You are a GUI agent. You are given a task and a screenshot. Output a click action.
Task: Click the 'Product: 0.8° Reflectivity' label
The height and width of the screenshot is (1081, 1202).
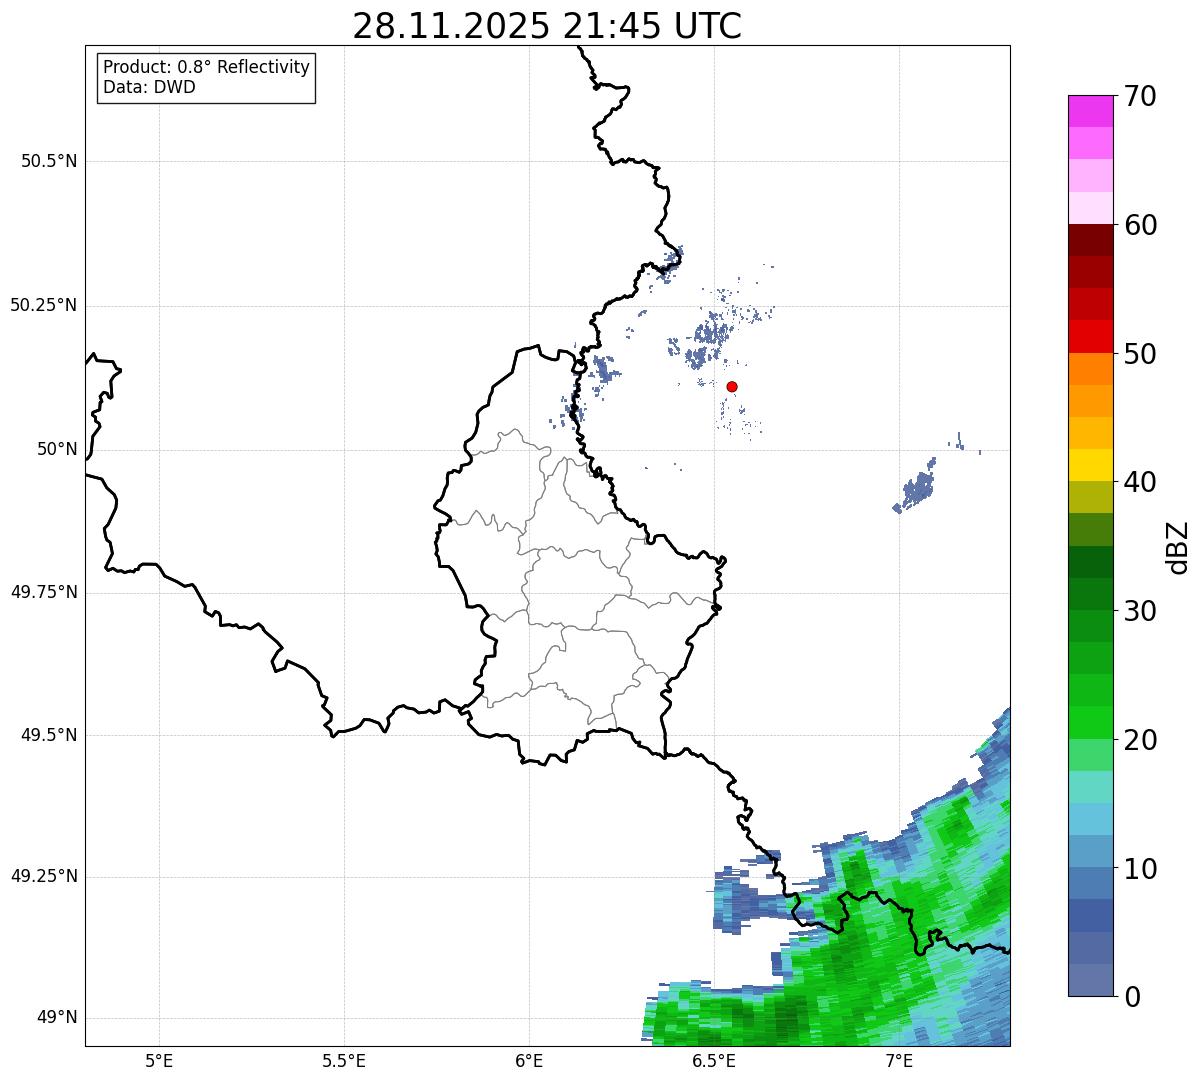click(207, 67)
